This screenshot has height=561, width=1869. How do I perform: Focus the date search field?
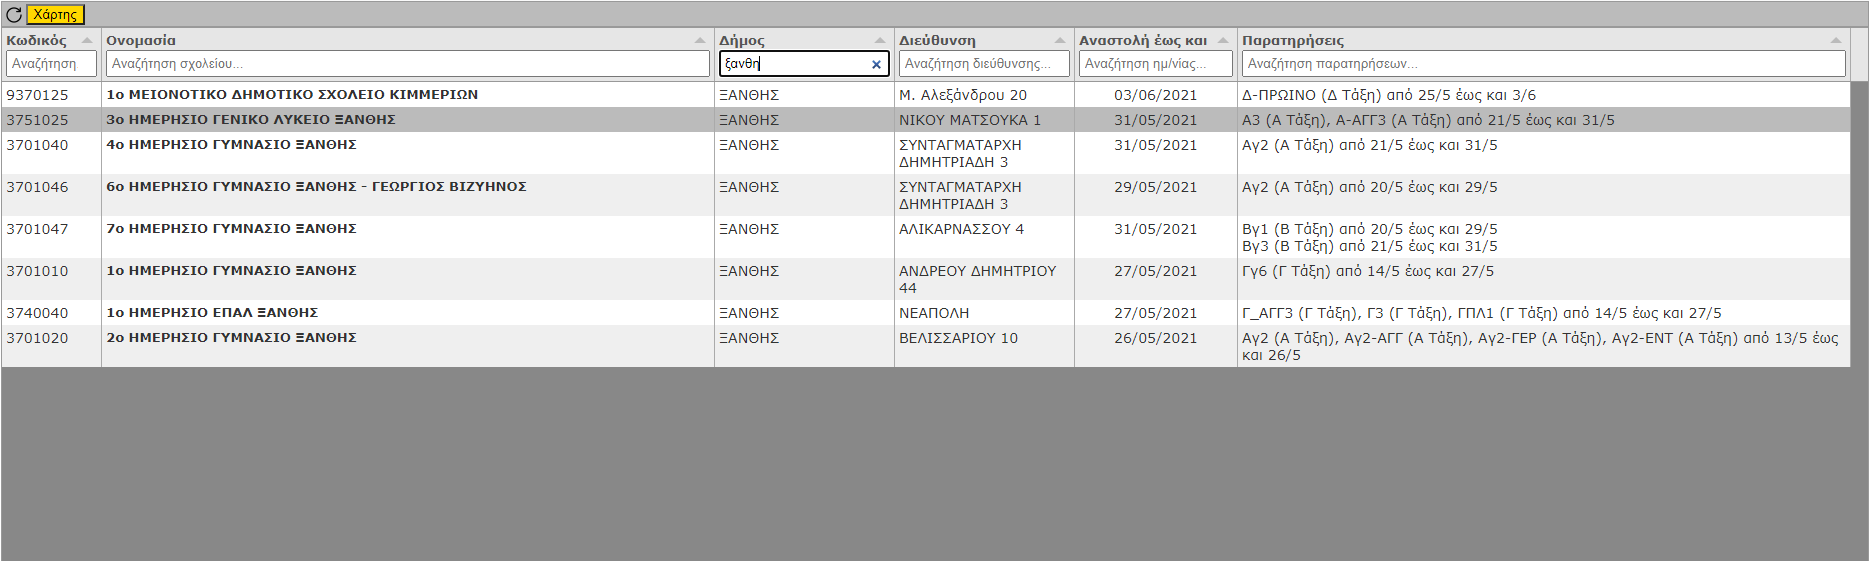(1156, 63)
